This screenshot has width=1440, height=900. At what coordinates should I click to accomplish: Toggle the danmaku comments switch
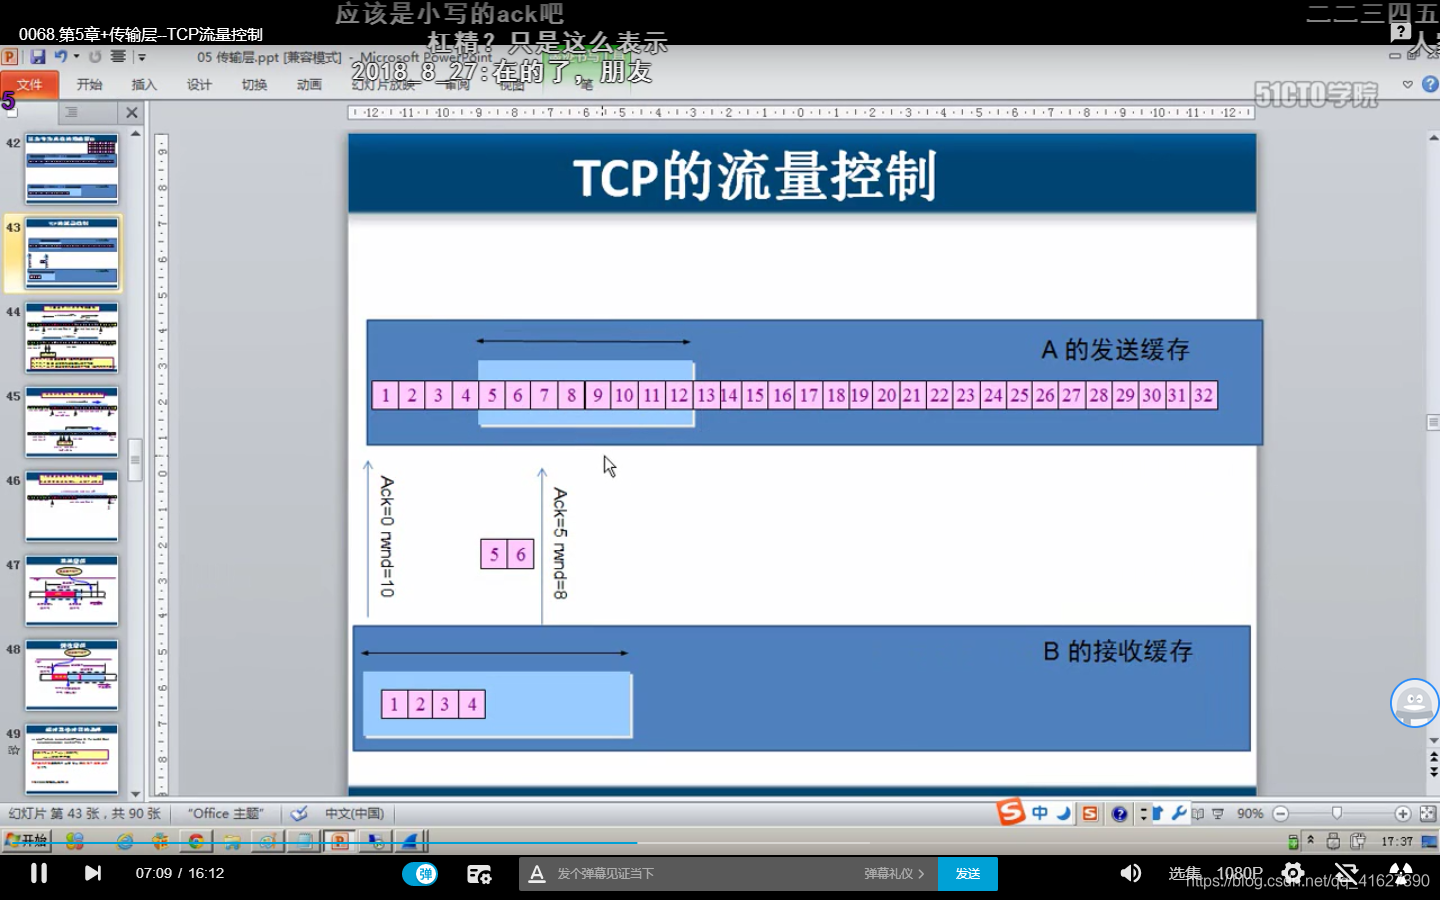[420, 874]
